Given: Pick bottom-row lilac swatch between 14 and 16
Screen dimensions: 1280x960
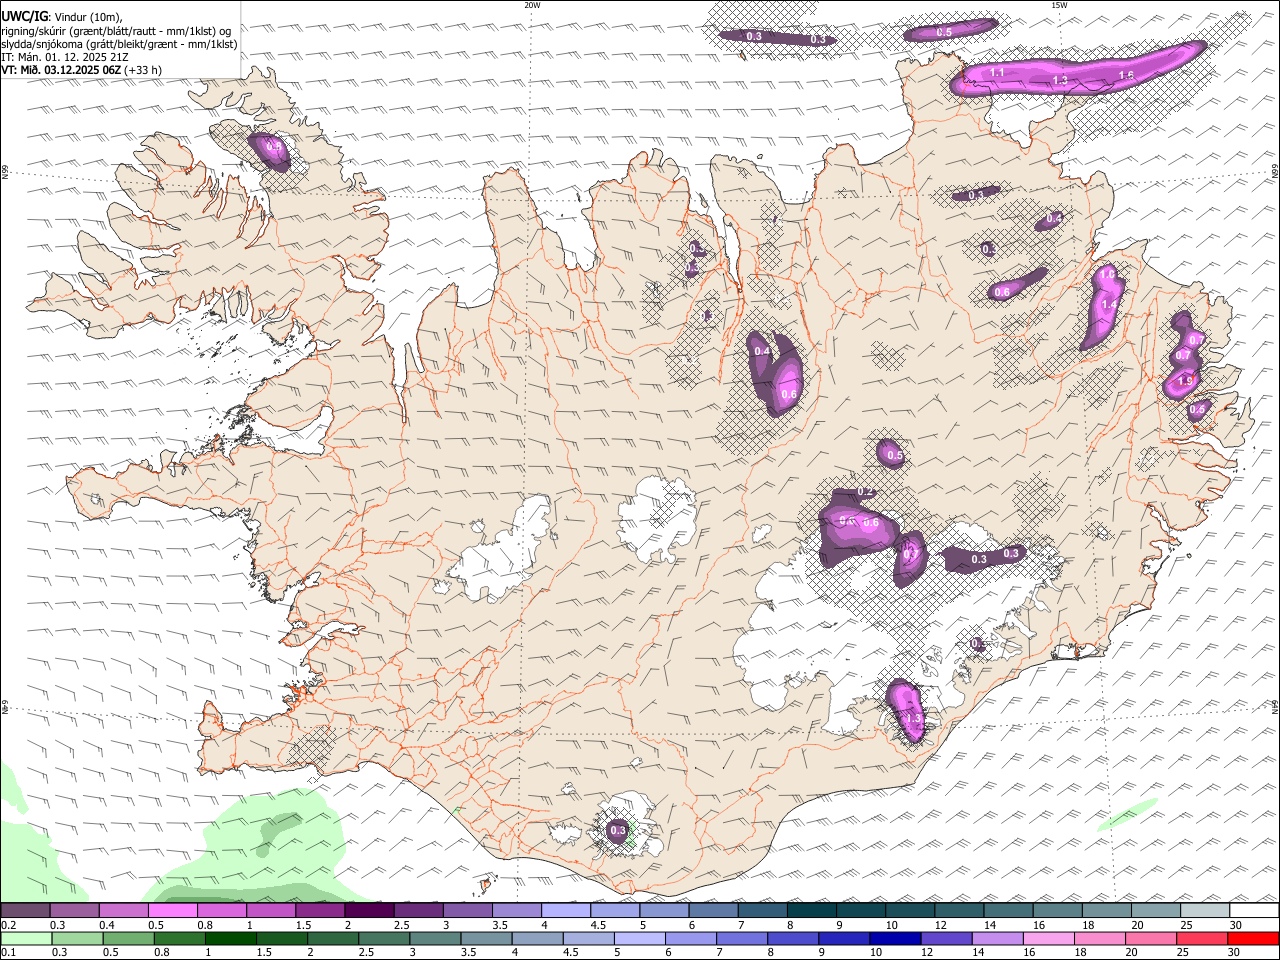Looking at the screenshot, I should click(999, 938).
